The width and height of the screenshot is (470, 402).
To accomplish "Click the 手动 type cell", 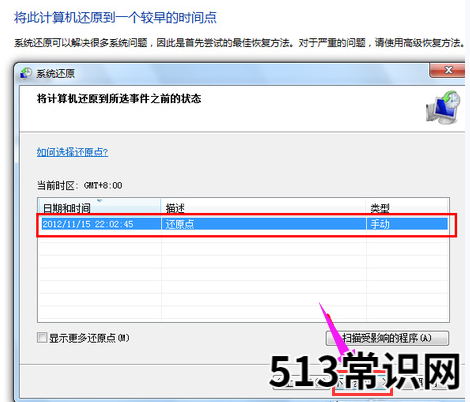I will click(380, 224).
